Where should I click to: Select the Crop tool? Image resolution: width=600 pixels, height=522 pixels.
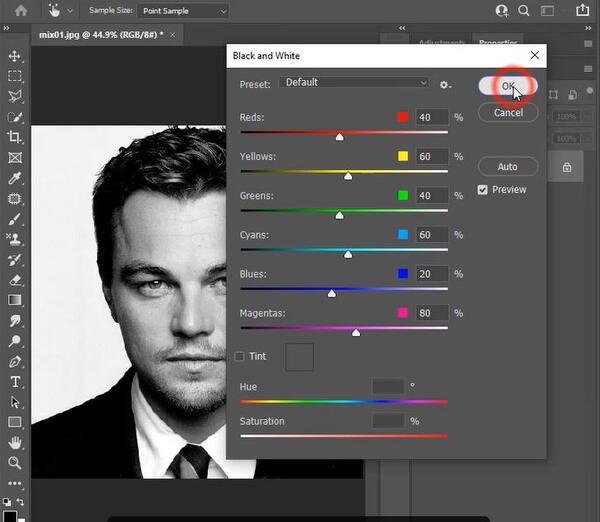tap(15, 137)
